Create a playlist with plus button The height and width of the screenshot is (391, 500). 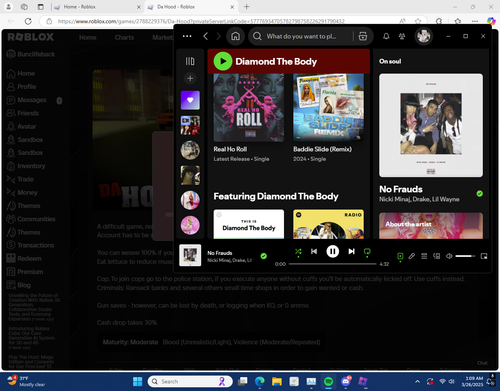click(190, 78)
